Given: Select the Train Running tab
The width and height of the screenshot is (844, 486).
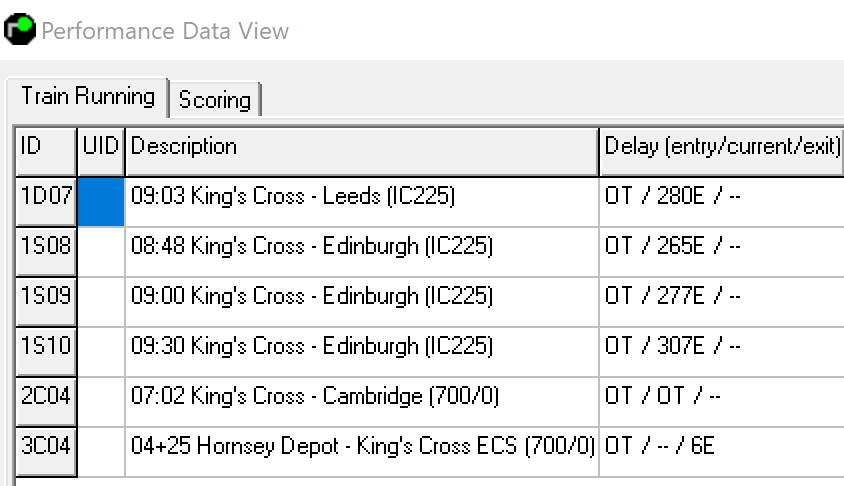Looking at the screenshot, I should coord(88,97).
